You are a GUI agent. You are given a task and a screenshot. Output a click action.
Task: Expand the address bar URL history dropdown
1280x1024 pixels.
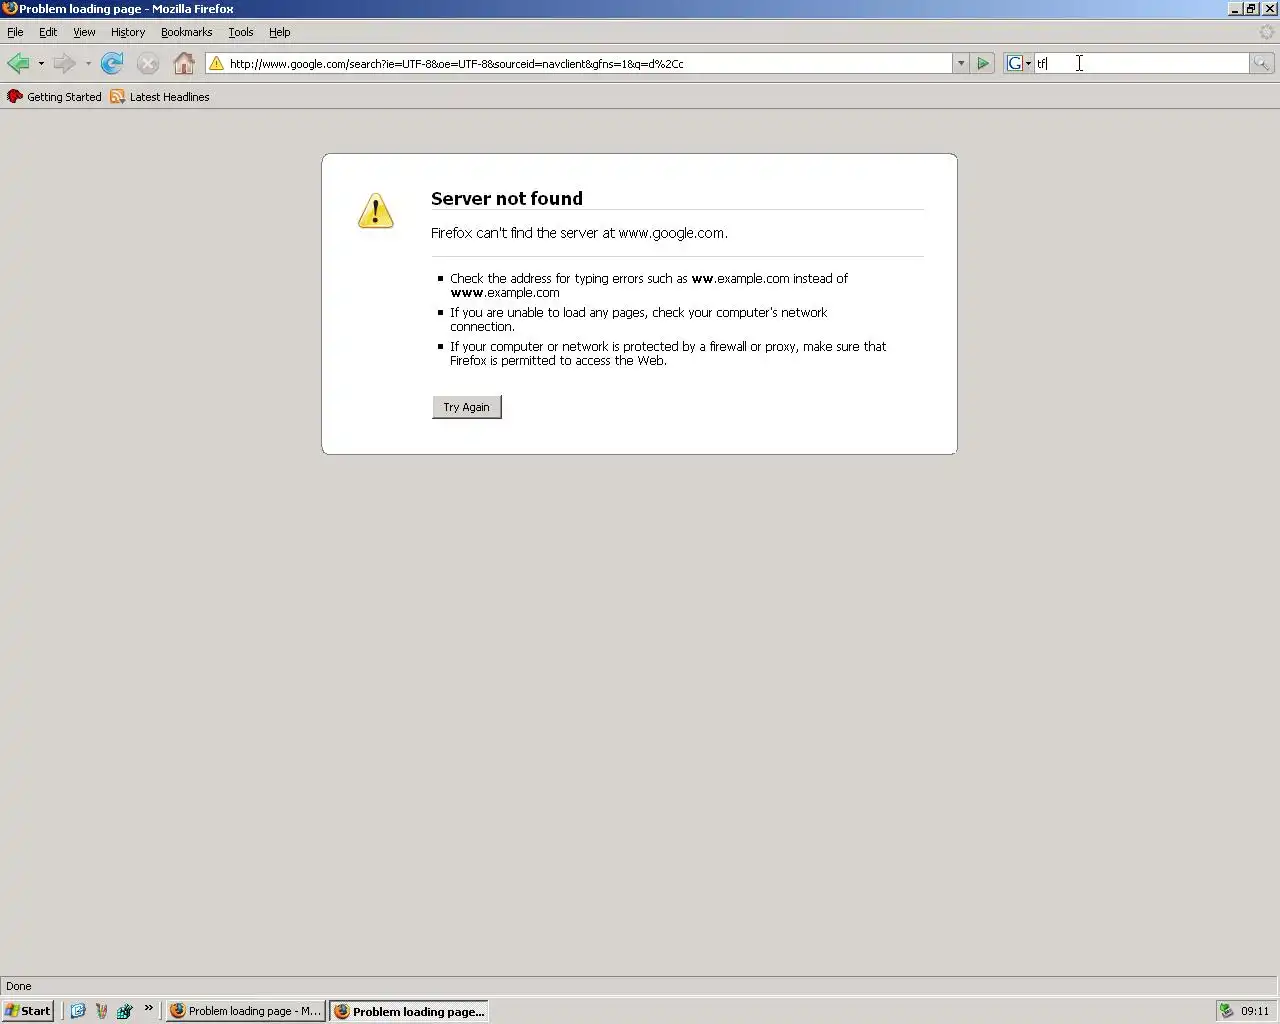click(x=961, y=64)
